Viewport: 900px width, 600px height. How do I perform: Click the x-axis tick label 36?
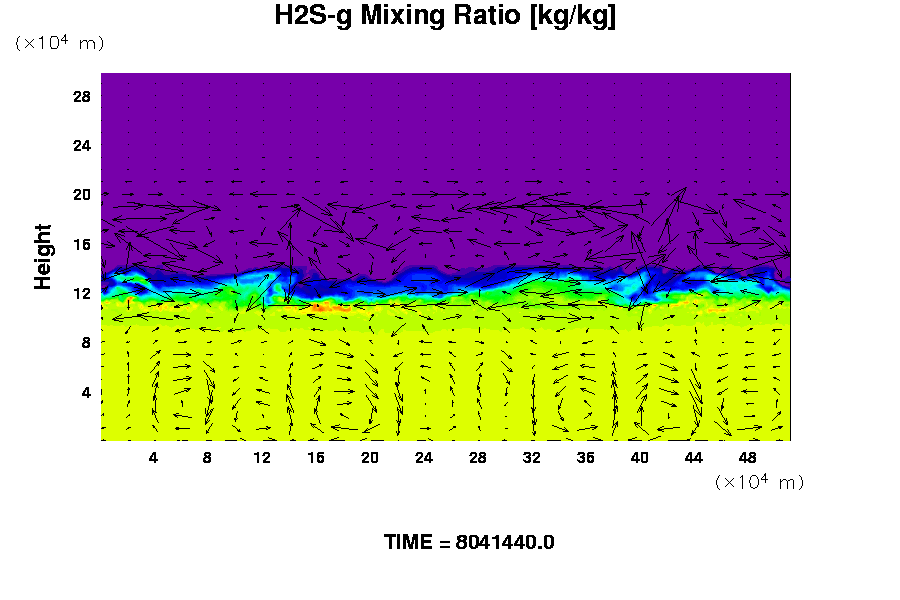(585, 458)
